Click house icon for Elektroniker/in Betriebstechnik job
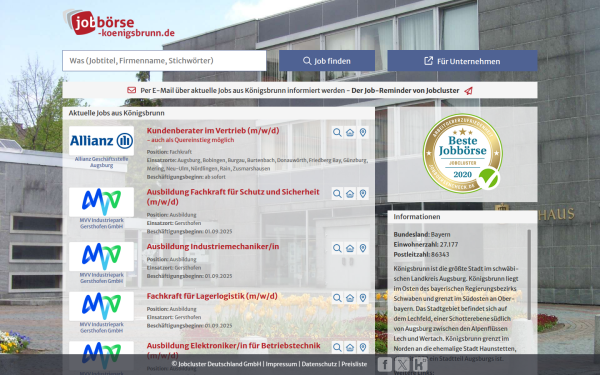This screenshot has width=600, height=375. tap(350, 347)
